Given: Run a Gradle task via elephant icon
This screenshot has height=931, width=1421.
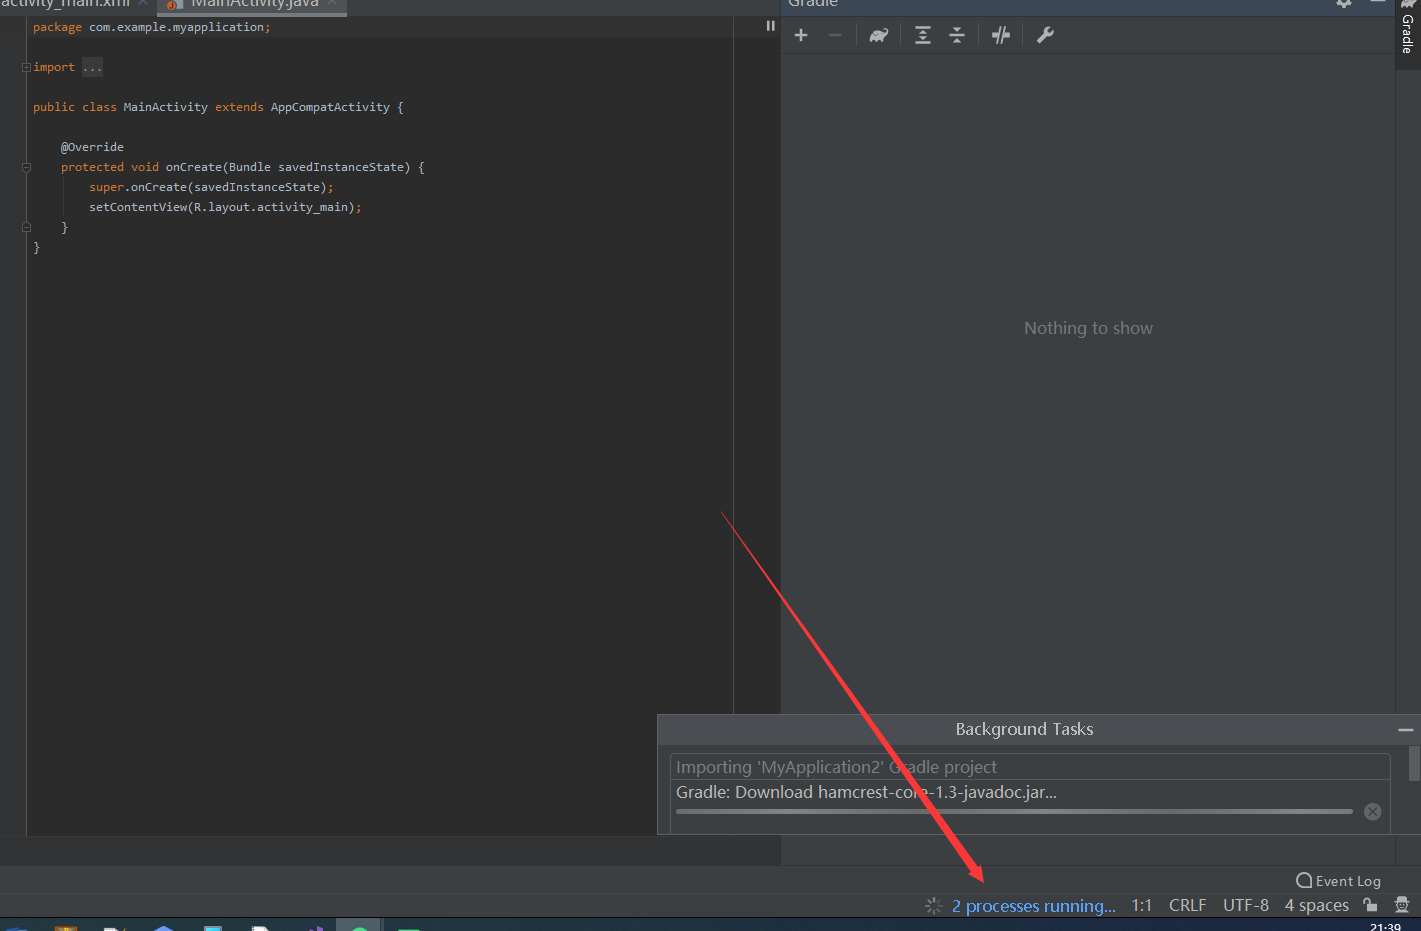Looking at the screenshot, I should [878, 35].
